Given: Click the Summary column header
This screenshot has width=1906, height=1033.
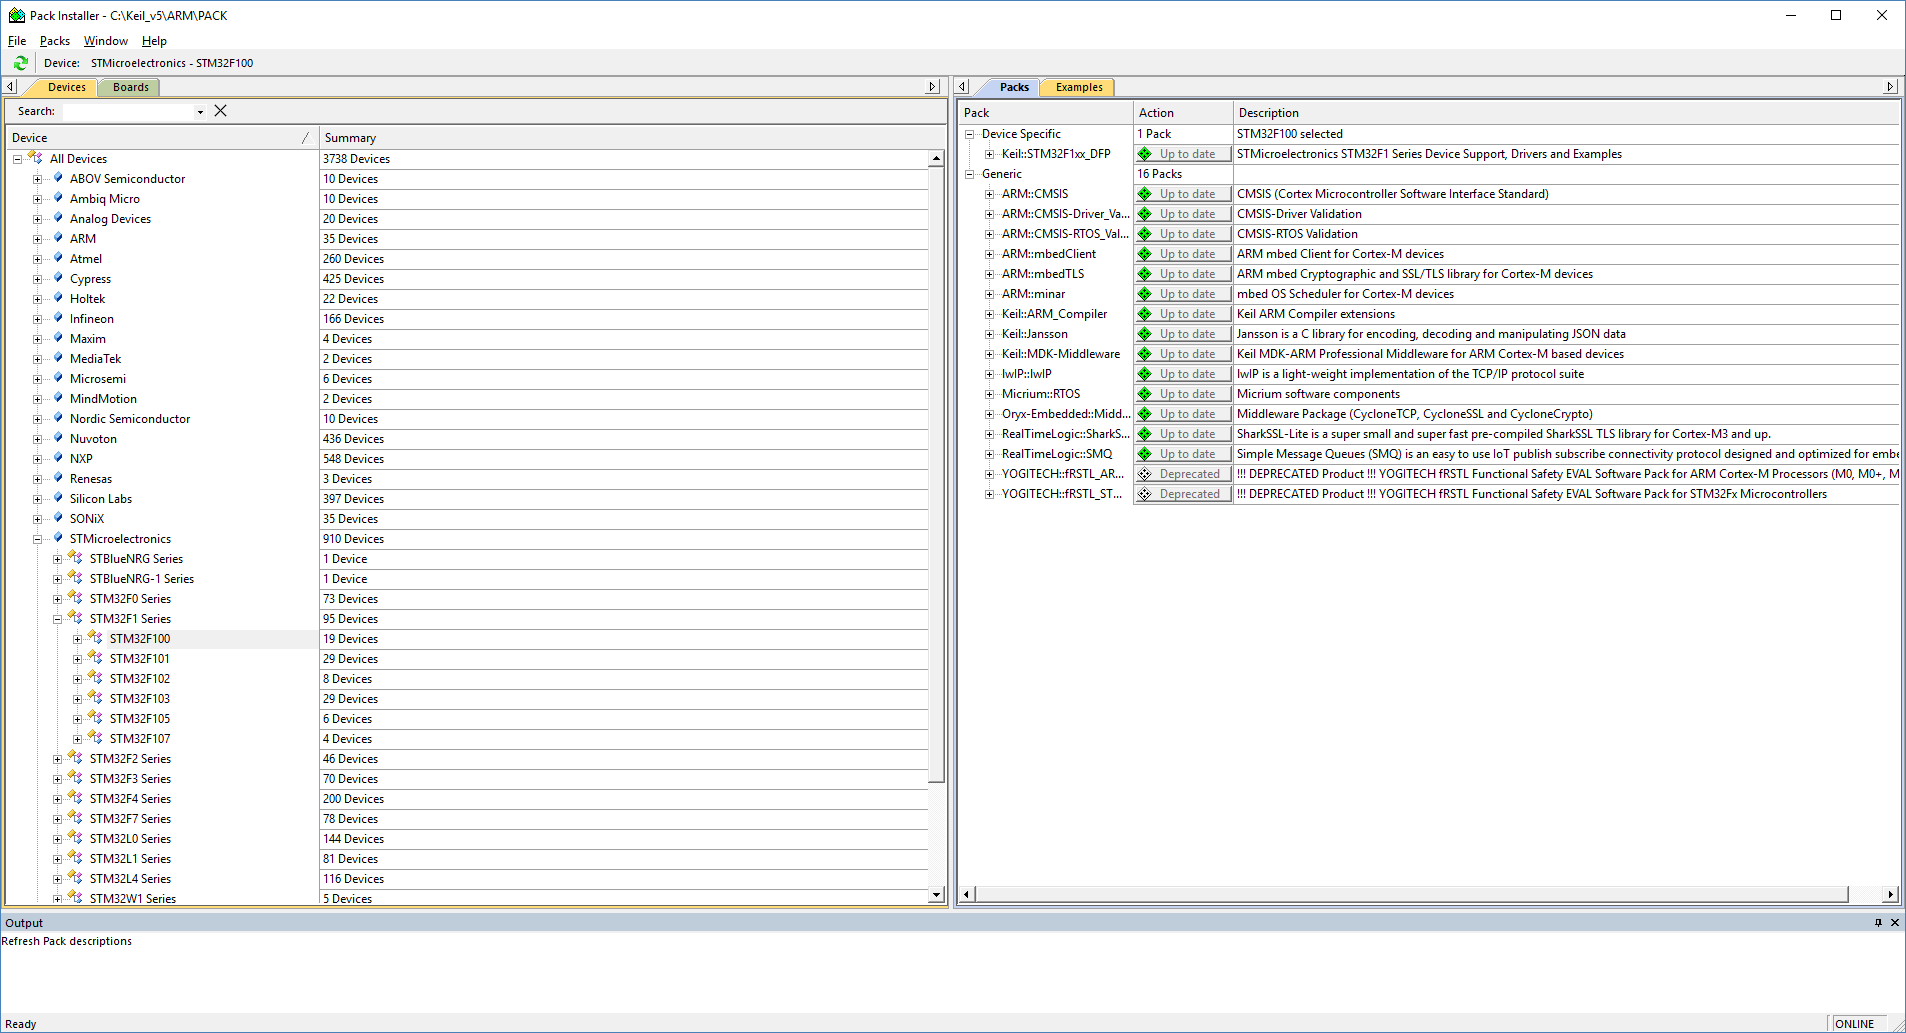Looking at the screenshot, I should coord(632,138).
